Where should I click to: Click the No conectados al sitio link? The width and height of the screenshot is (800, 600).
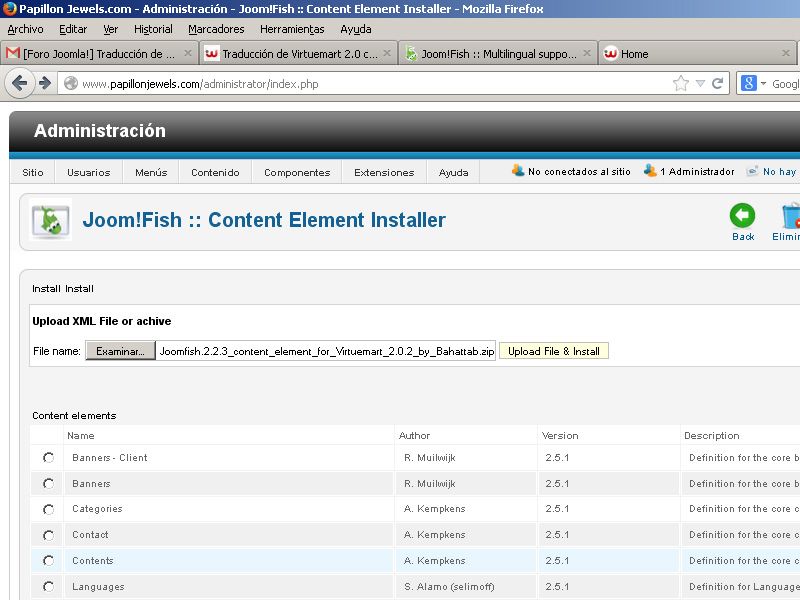[x=579, y=171]
